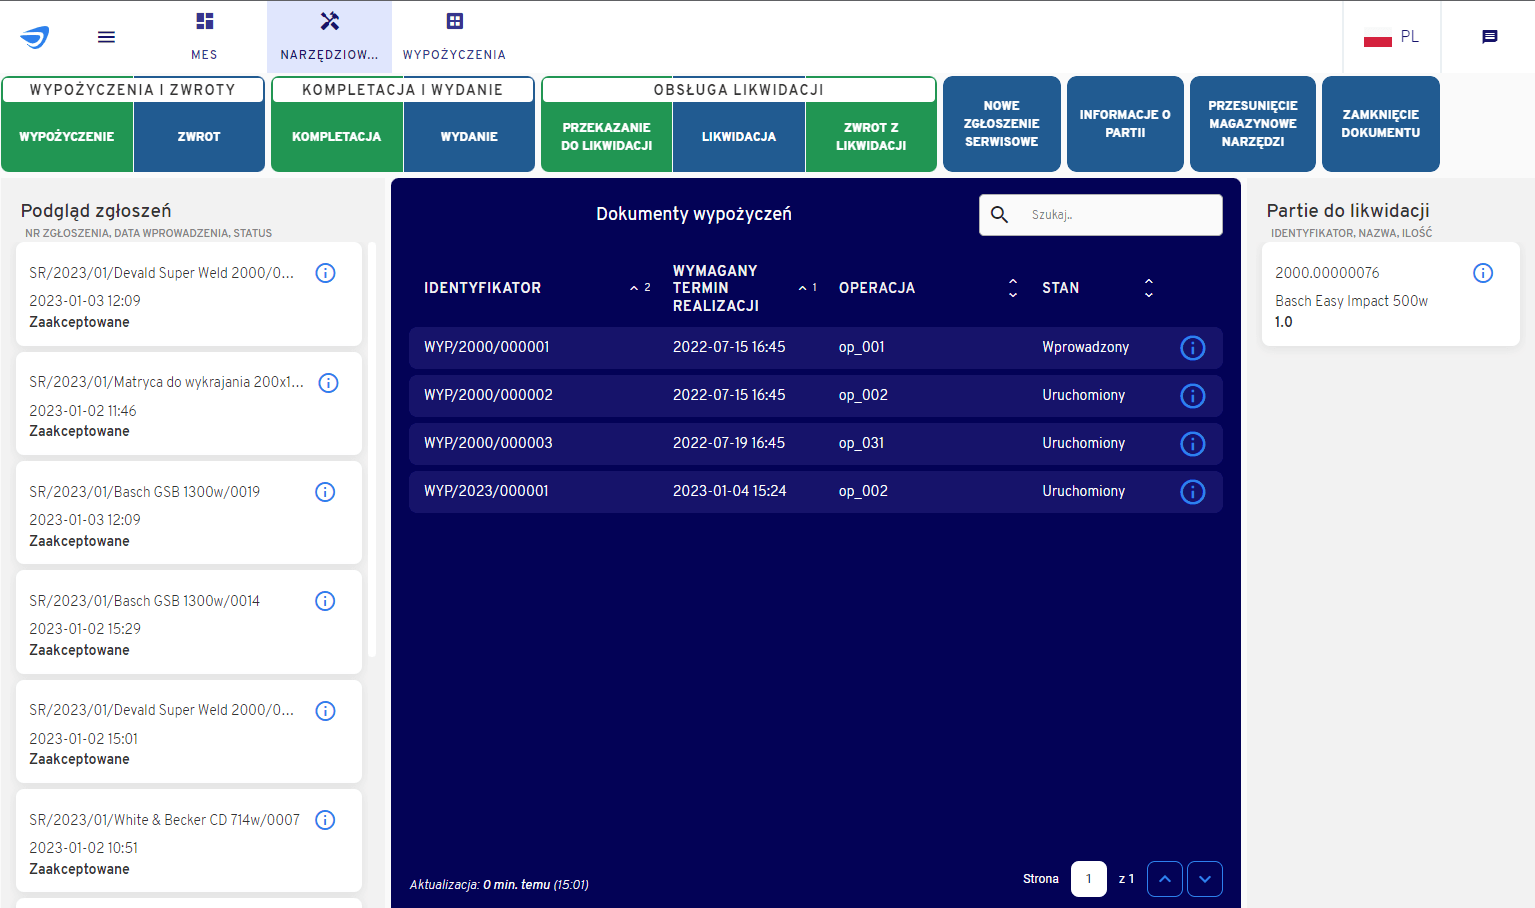
Task: Switch to the MES tab
Action: (204, 36)
